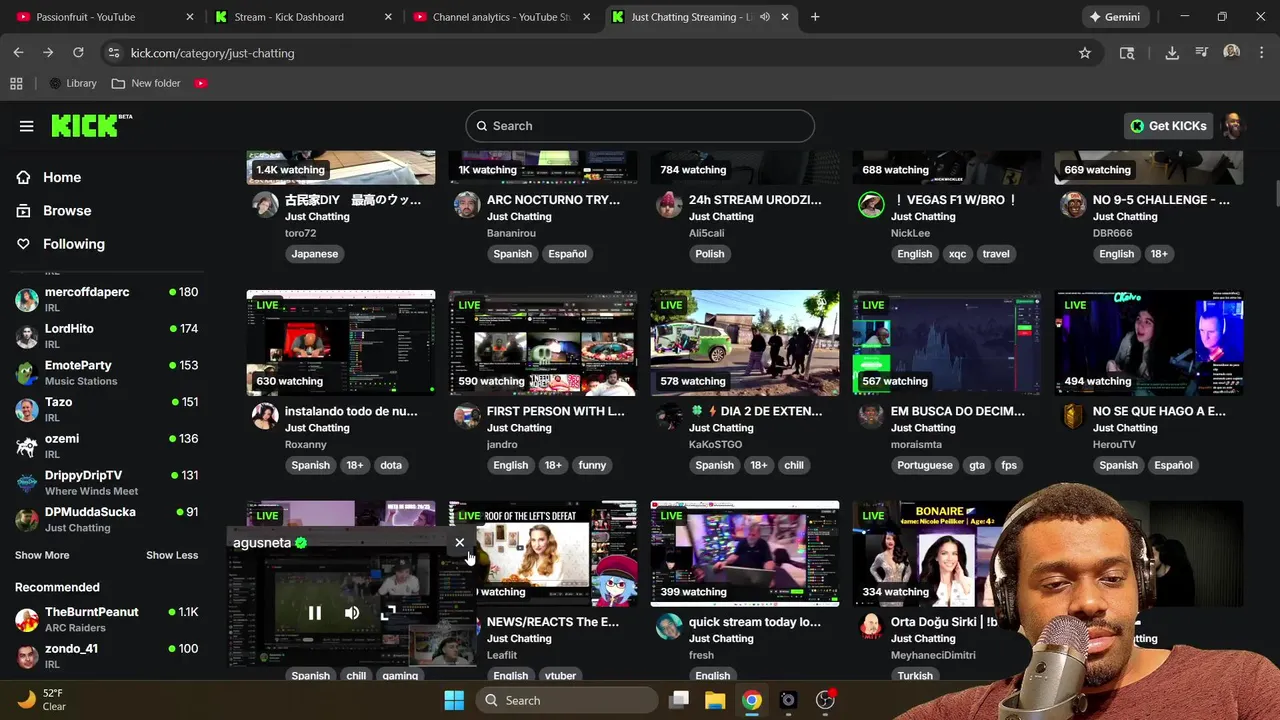Open Roxanny stream thumbnail
This screenshot has height=720, width=1280.
(x=341, y=343)
